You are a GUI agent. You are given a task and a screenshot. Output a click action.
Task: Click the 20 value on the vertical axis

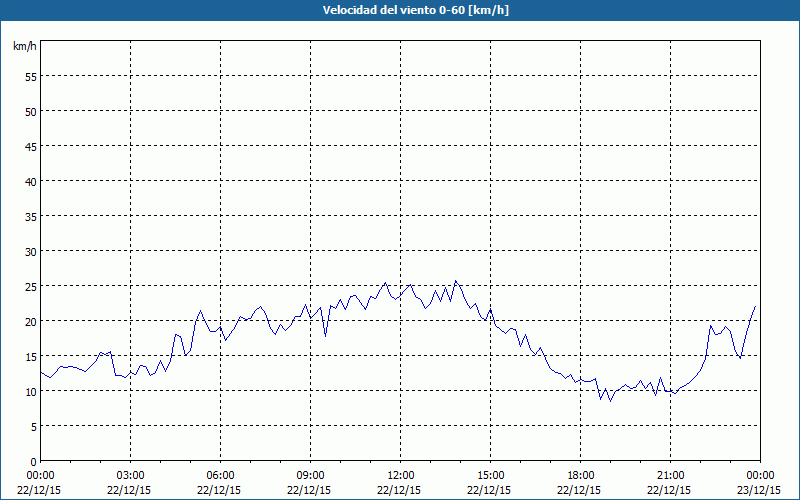tap(31, 322)
